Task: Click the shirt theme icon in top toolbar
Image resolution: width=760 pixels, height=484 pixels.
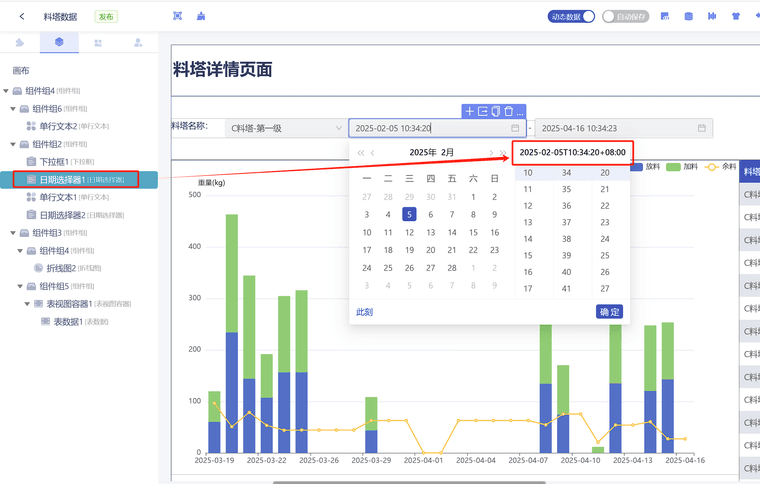Action: coord(736,16)
